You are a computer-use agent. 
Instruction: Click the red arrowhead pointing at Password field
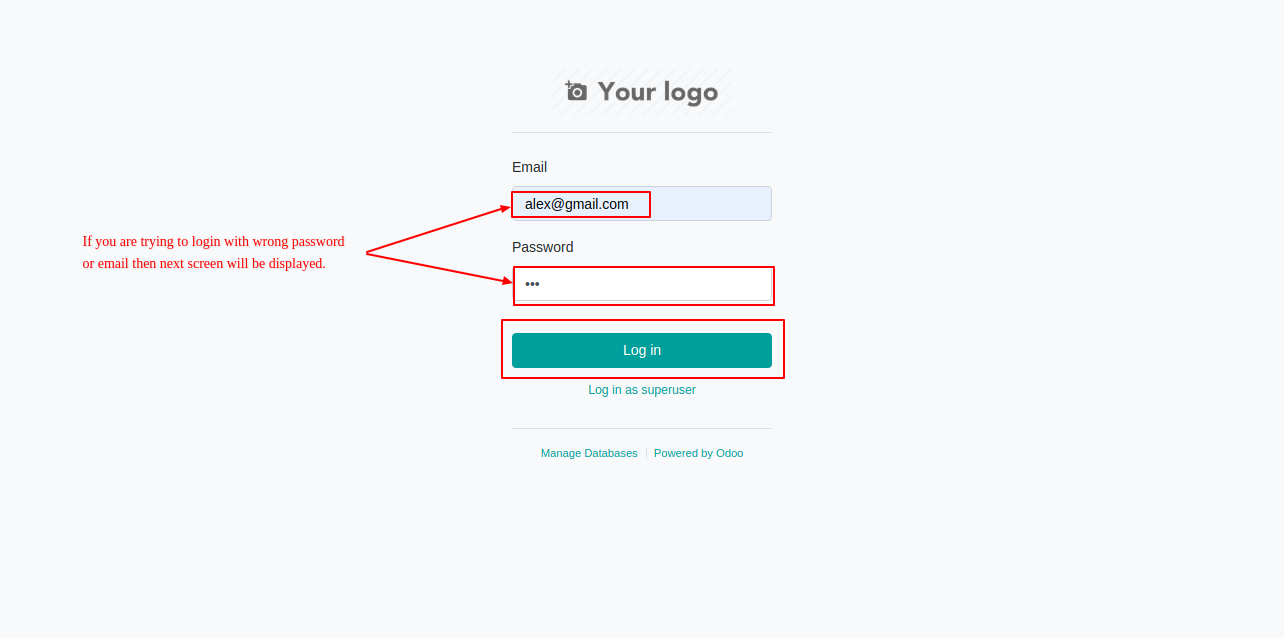click(507, 281)
